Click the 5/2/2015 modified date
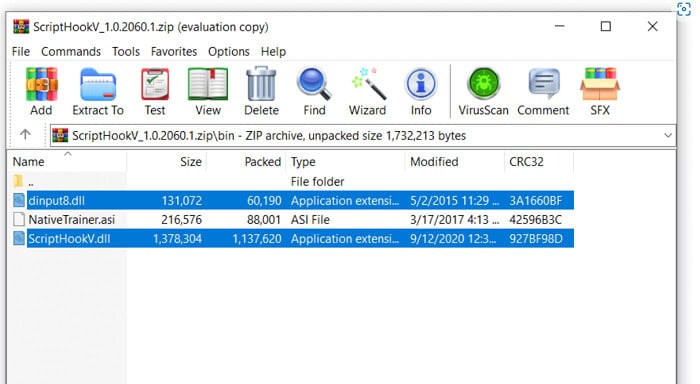Screen dimensions: 700x384 tap(454, 200)
